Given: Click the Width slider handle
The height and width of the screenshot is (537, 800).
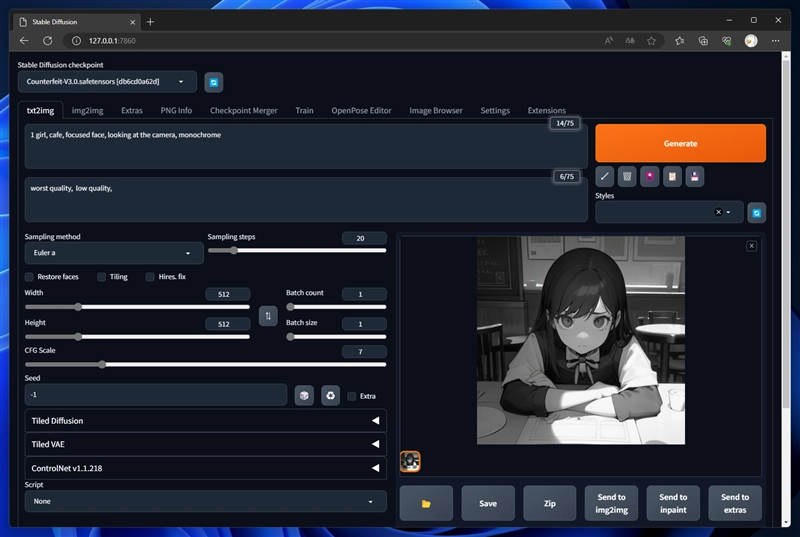Looking at the screenshot, I should coord(78,307).
